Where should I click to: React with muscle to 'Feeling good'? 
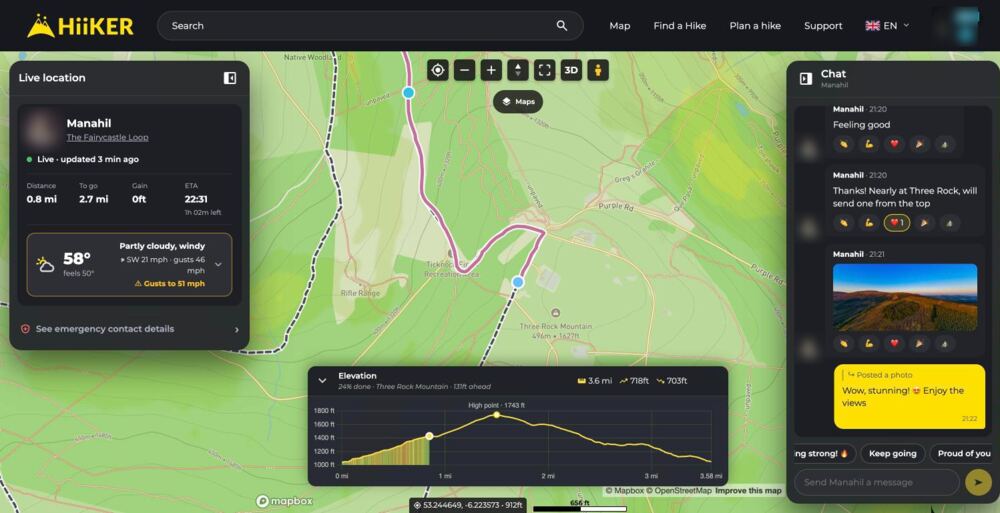869,144
